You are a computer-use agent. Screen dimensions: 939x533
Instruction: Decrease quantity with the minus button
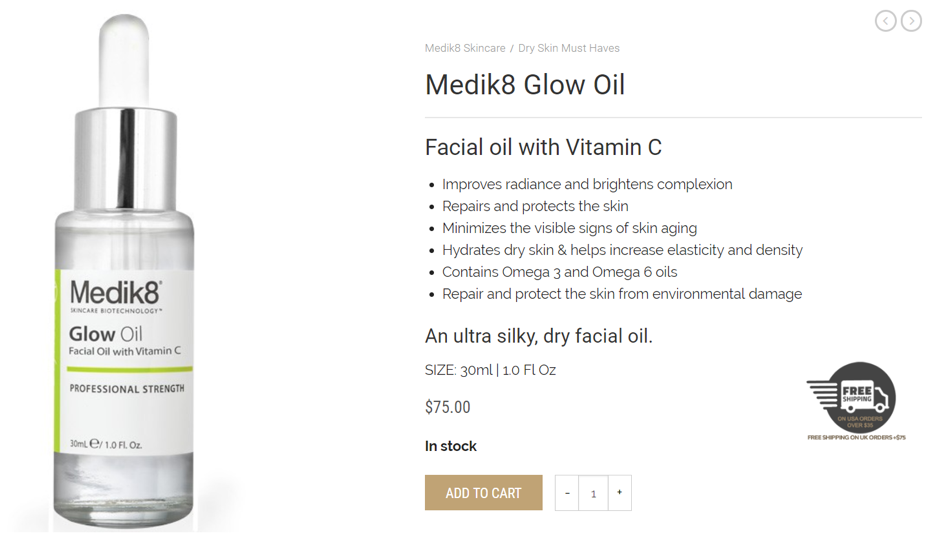pyautogui.click(x=567, y=493)
